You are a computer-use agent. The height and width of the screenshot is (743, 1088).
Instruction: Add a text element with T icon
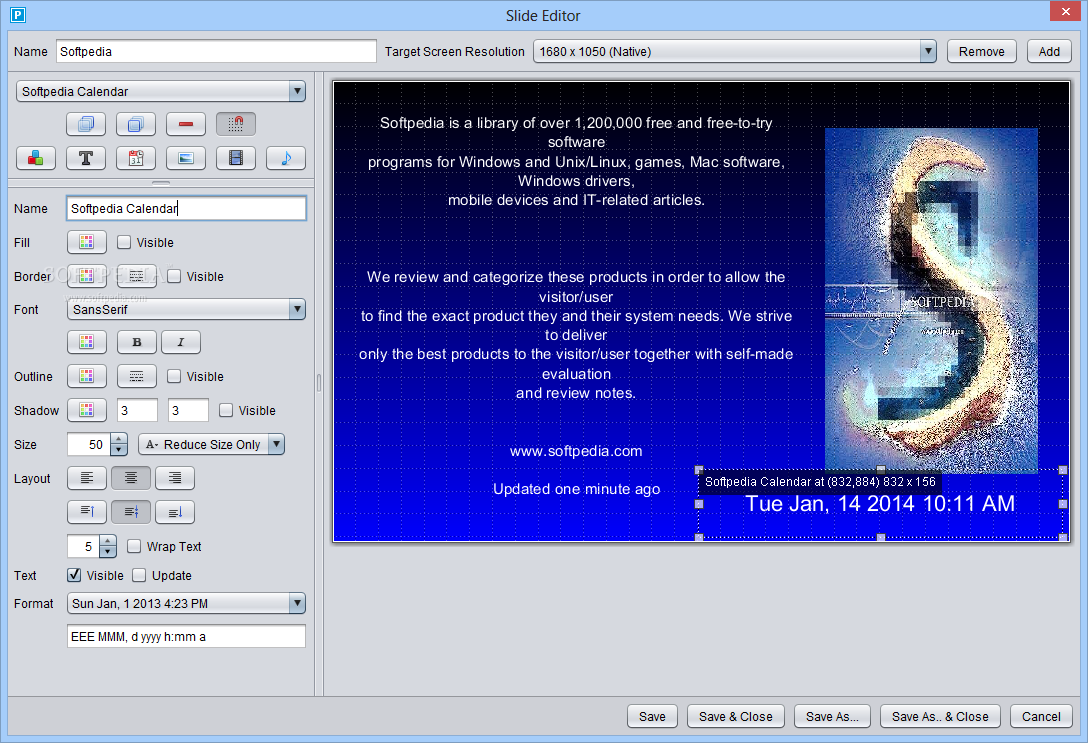(x=86, y=158)
